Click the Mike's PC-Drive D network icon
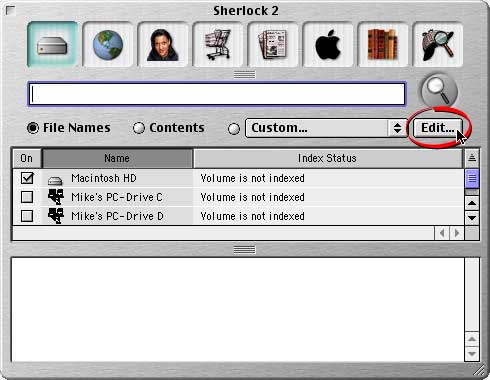490x380 pixels. [x=55, y=216]
